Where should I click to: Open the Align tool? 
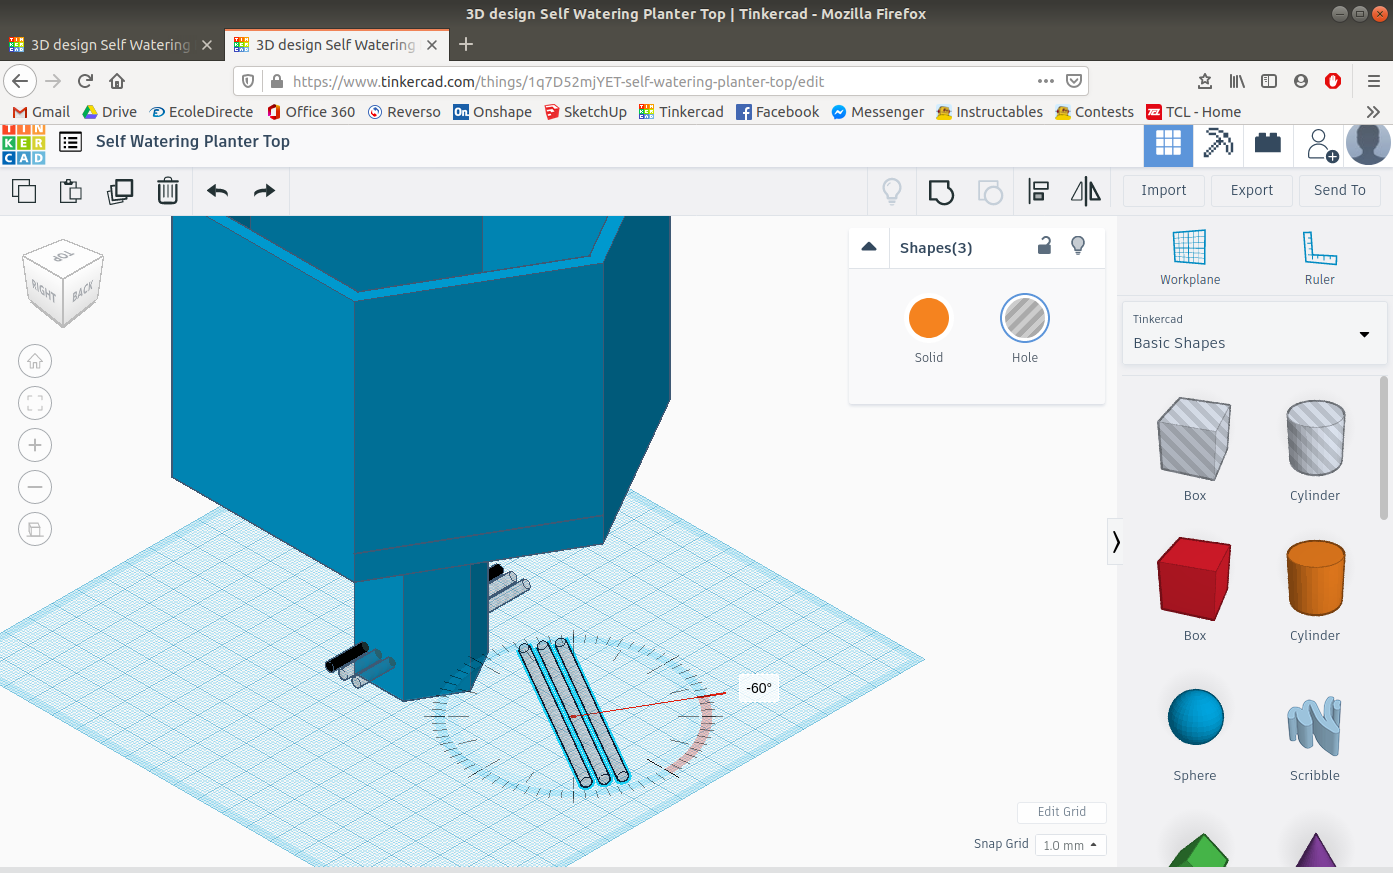coord(1038,190)
